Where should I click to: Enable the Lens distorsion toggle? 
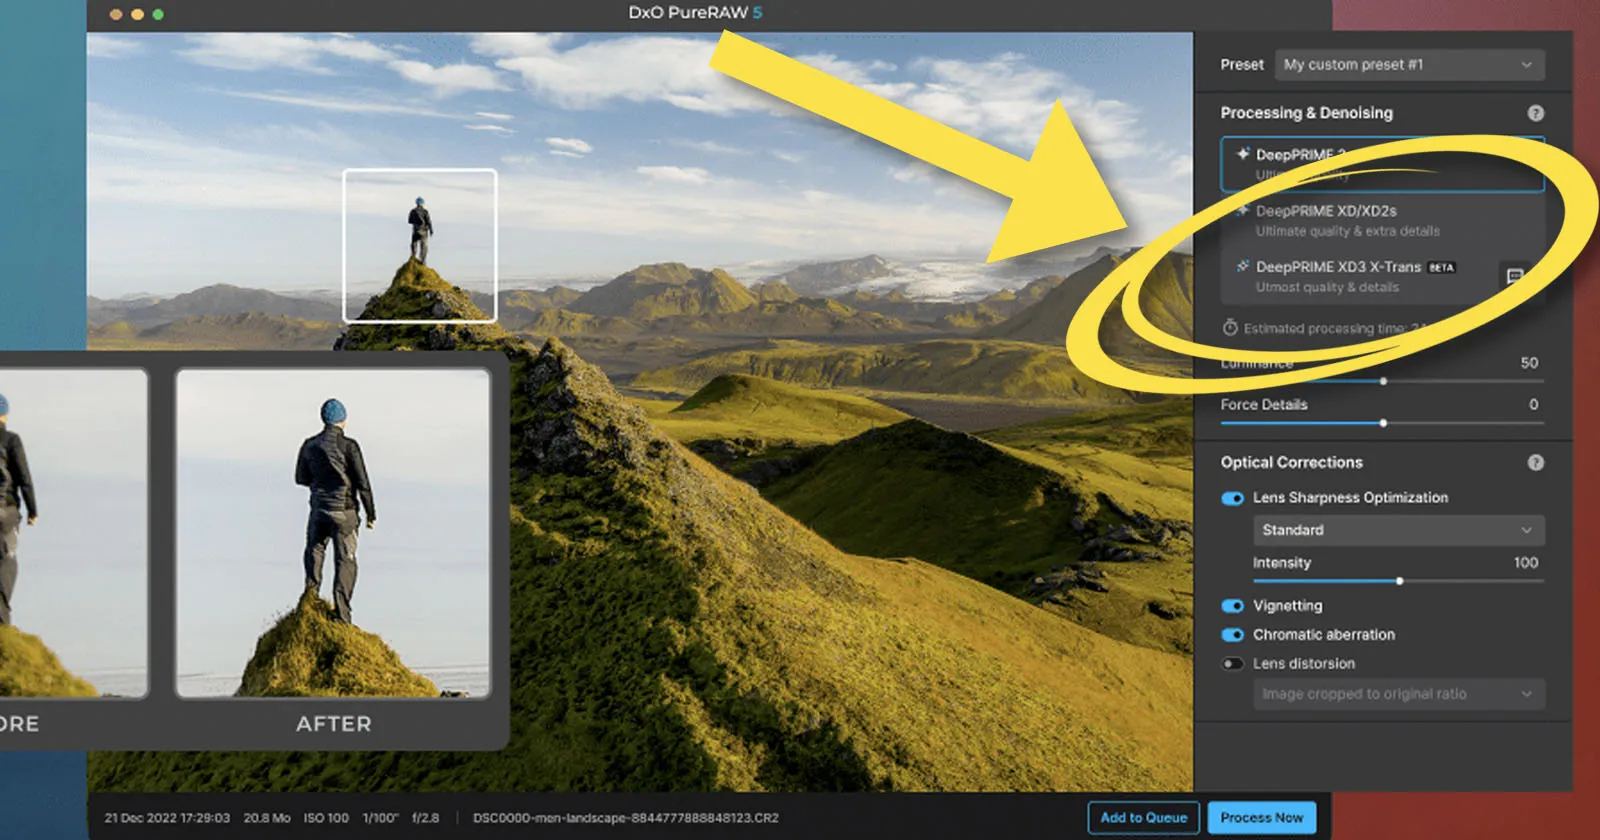[1232, 664]
